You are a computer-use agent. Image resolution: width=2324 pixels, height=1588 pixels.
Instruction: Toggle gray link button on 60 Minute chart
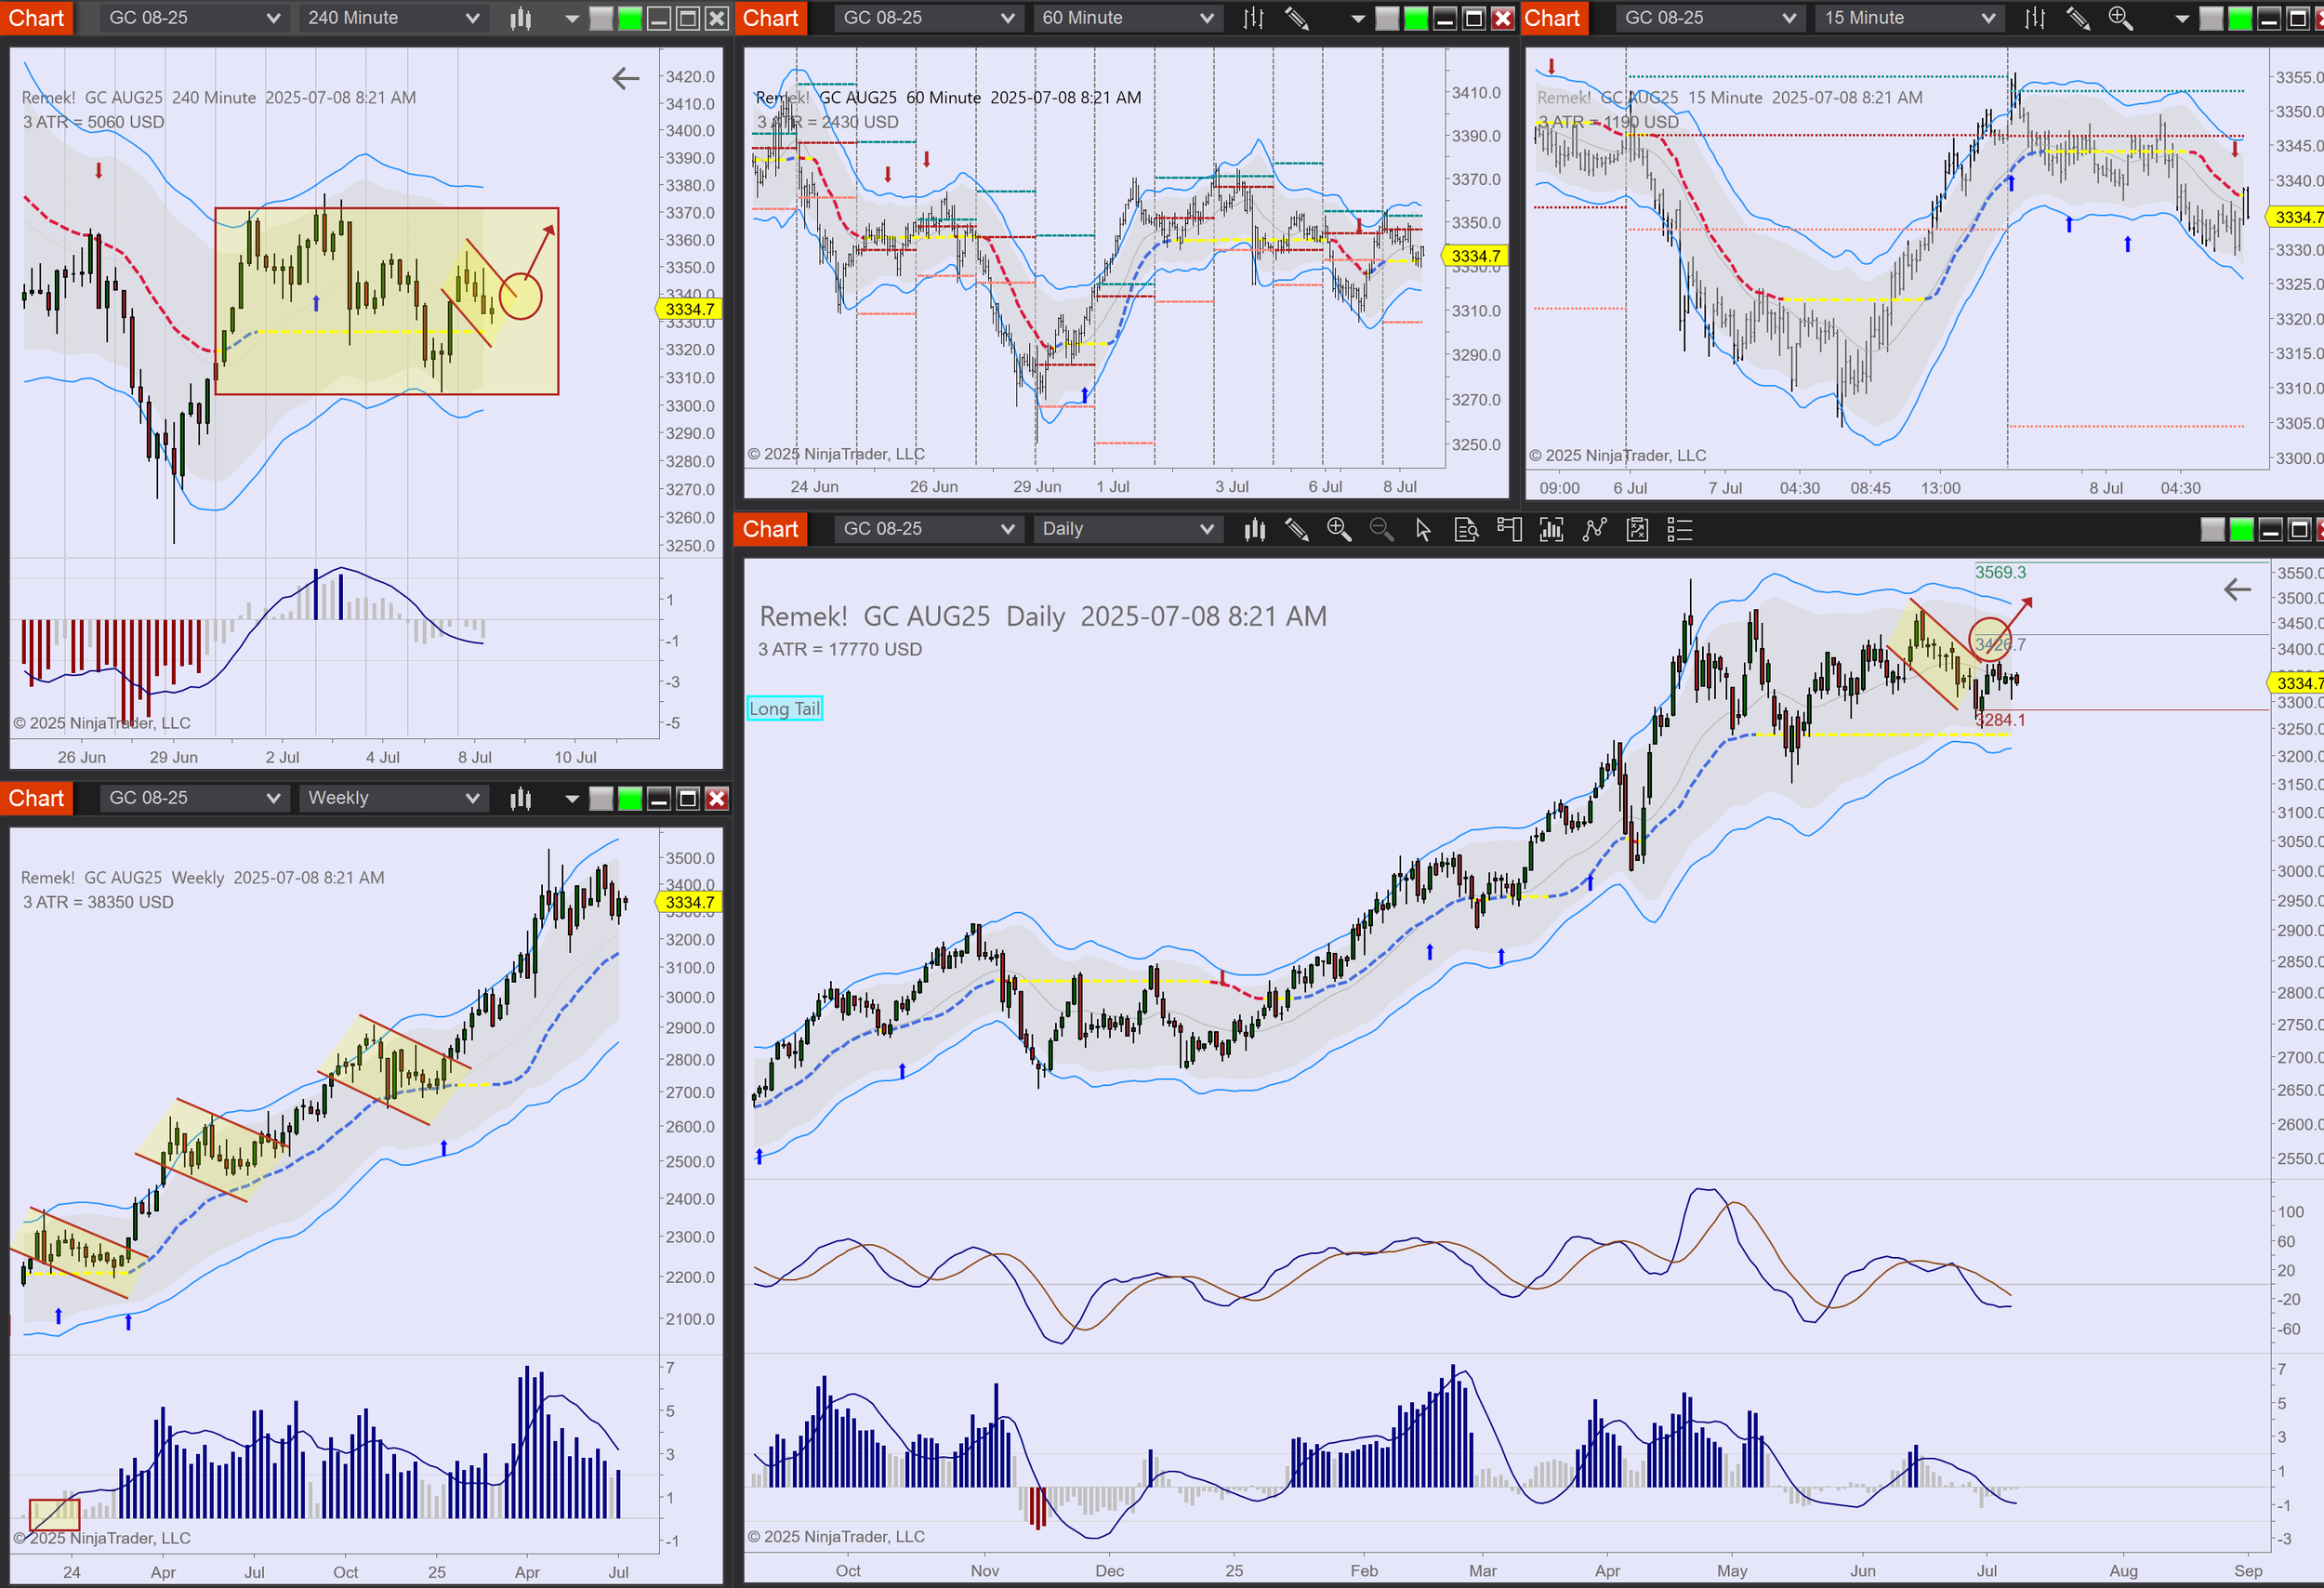click(x=1387, y=18)
